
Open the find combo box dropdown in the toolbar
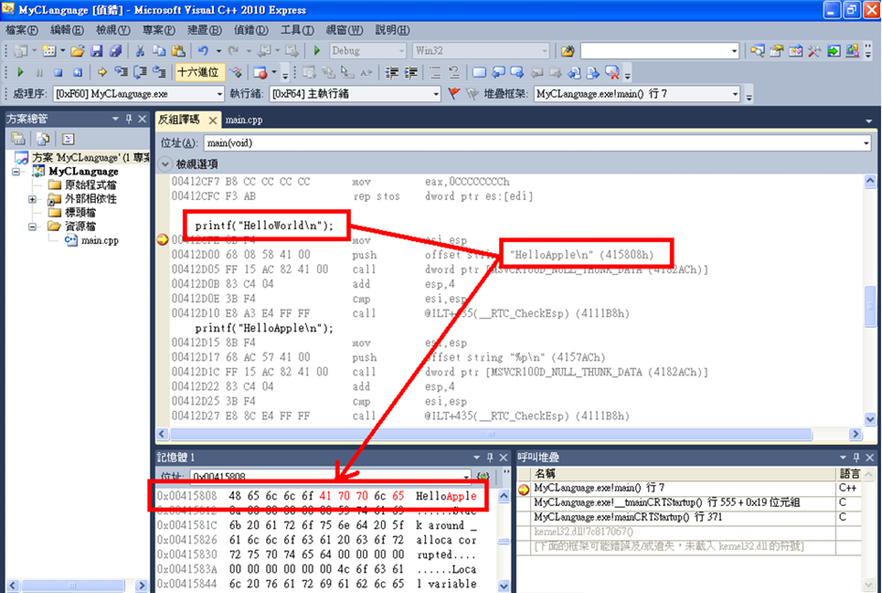[734, 51]
